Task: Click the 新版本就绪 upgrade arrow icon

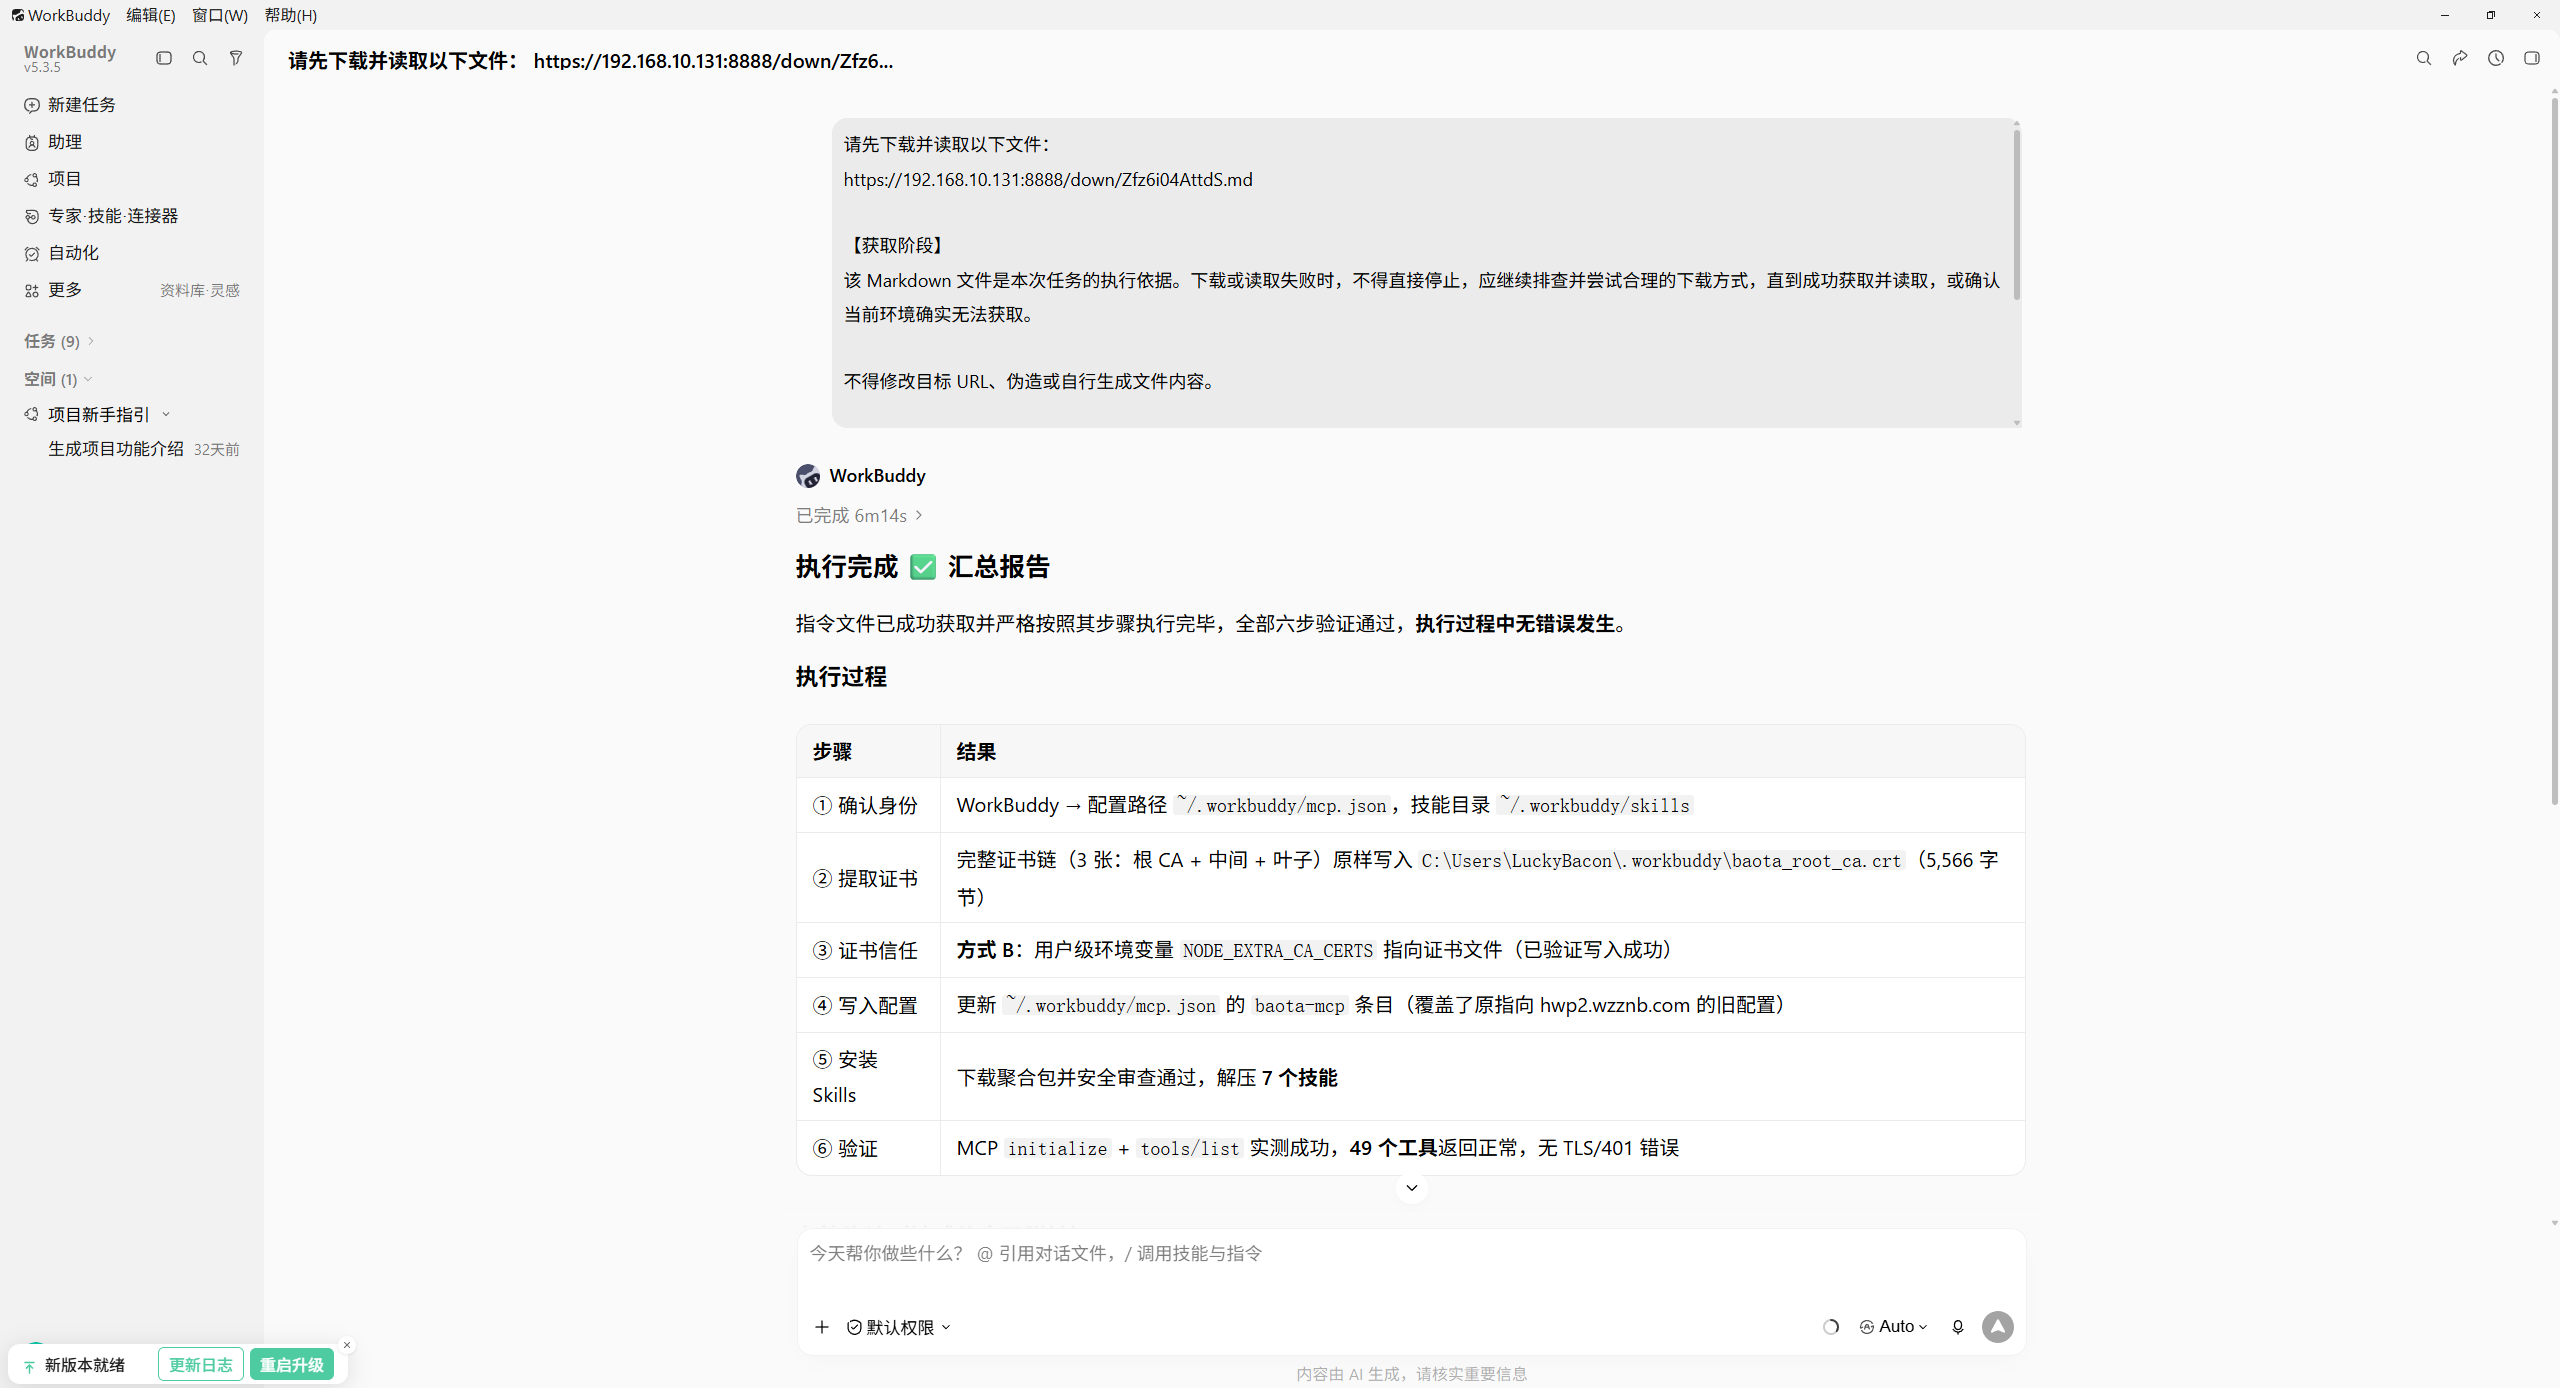Action: [x=30, y=1366]
